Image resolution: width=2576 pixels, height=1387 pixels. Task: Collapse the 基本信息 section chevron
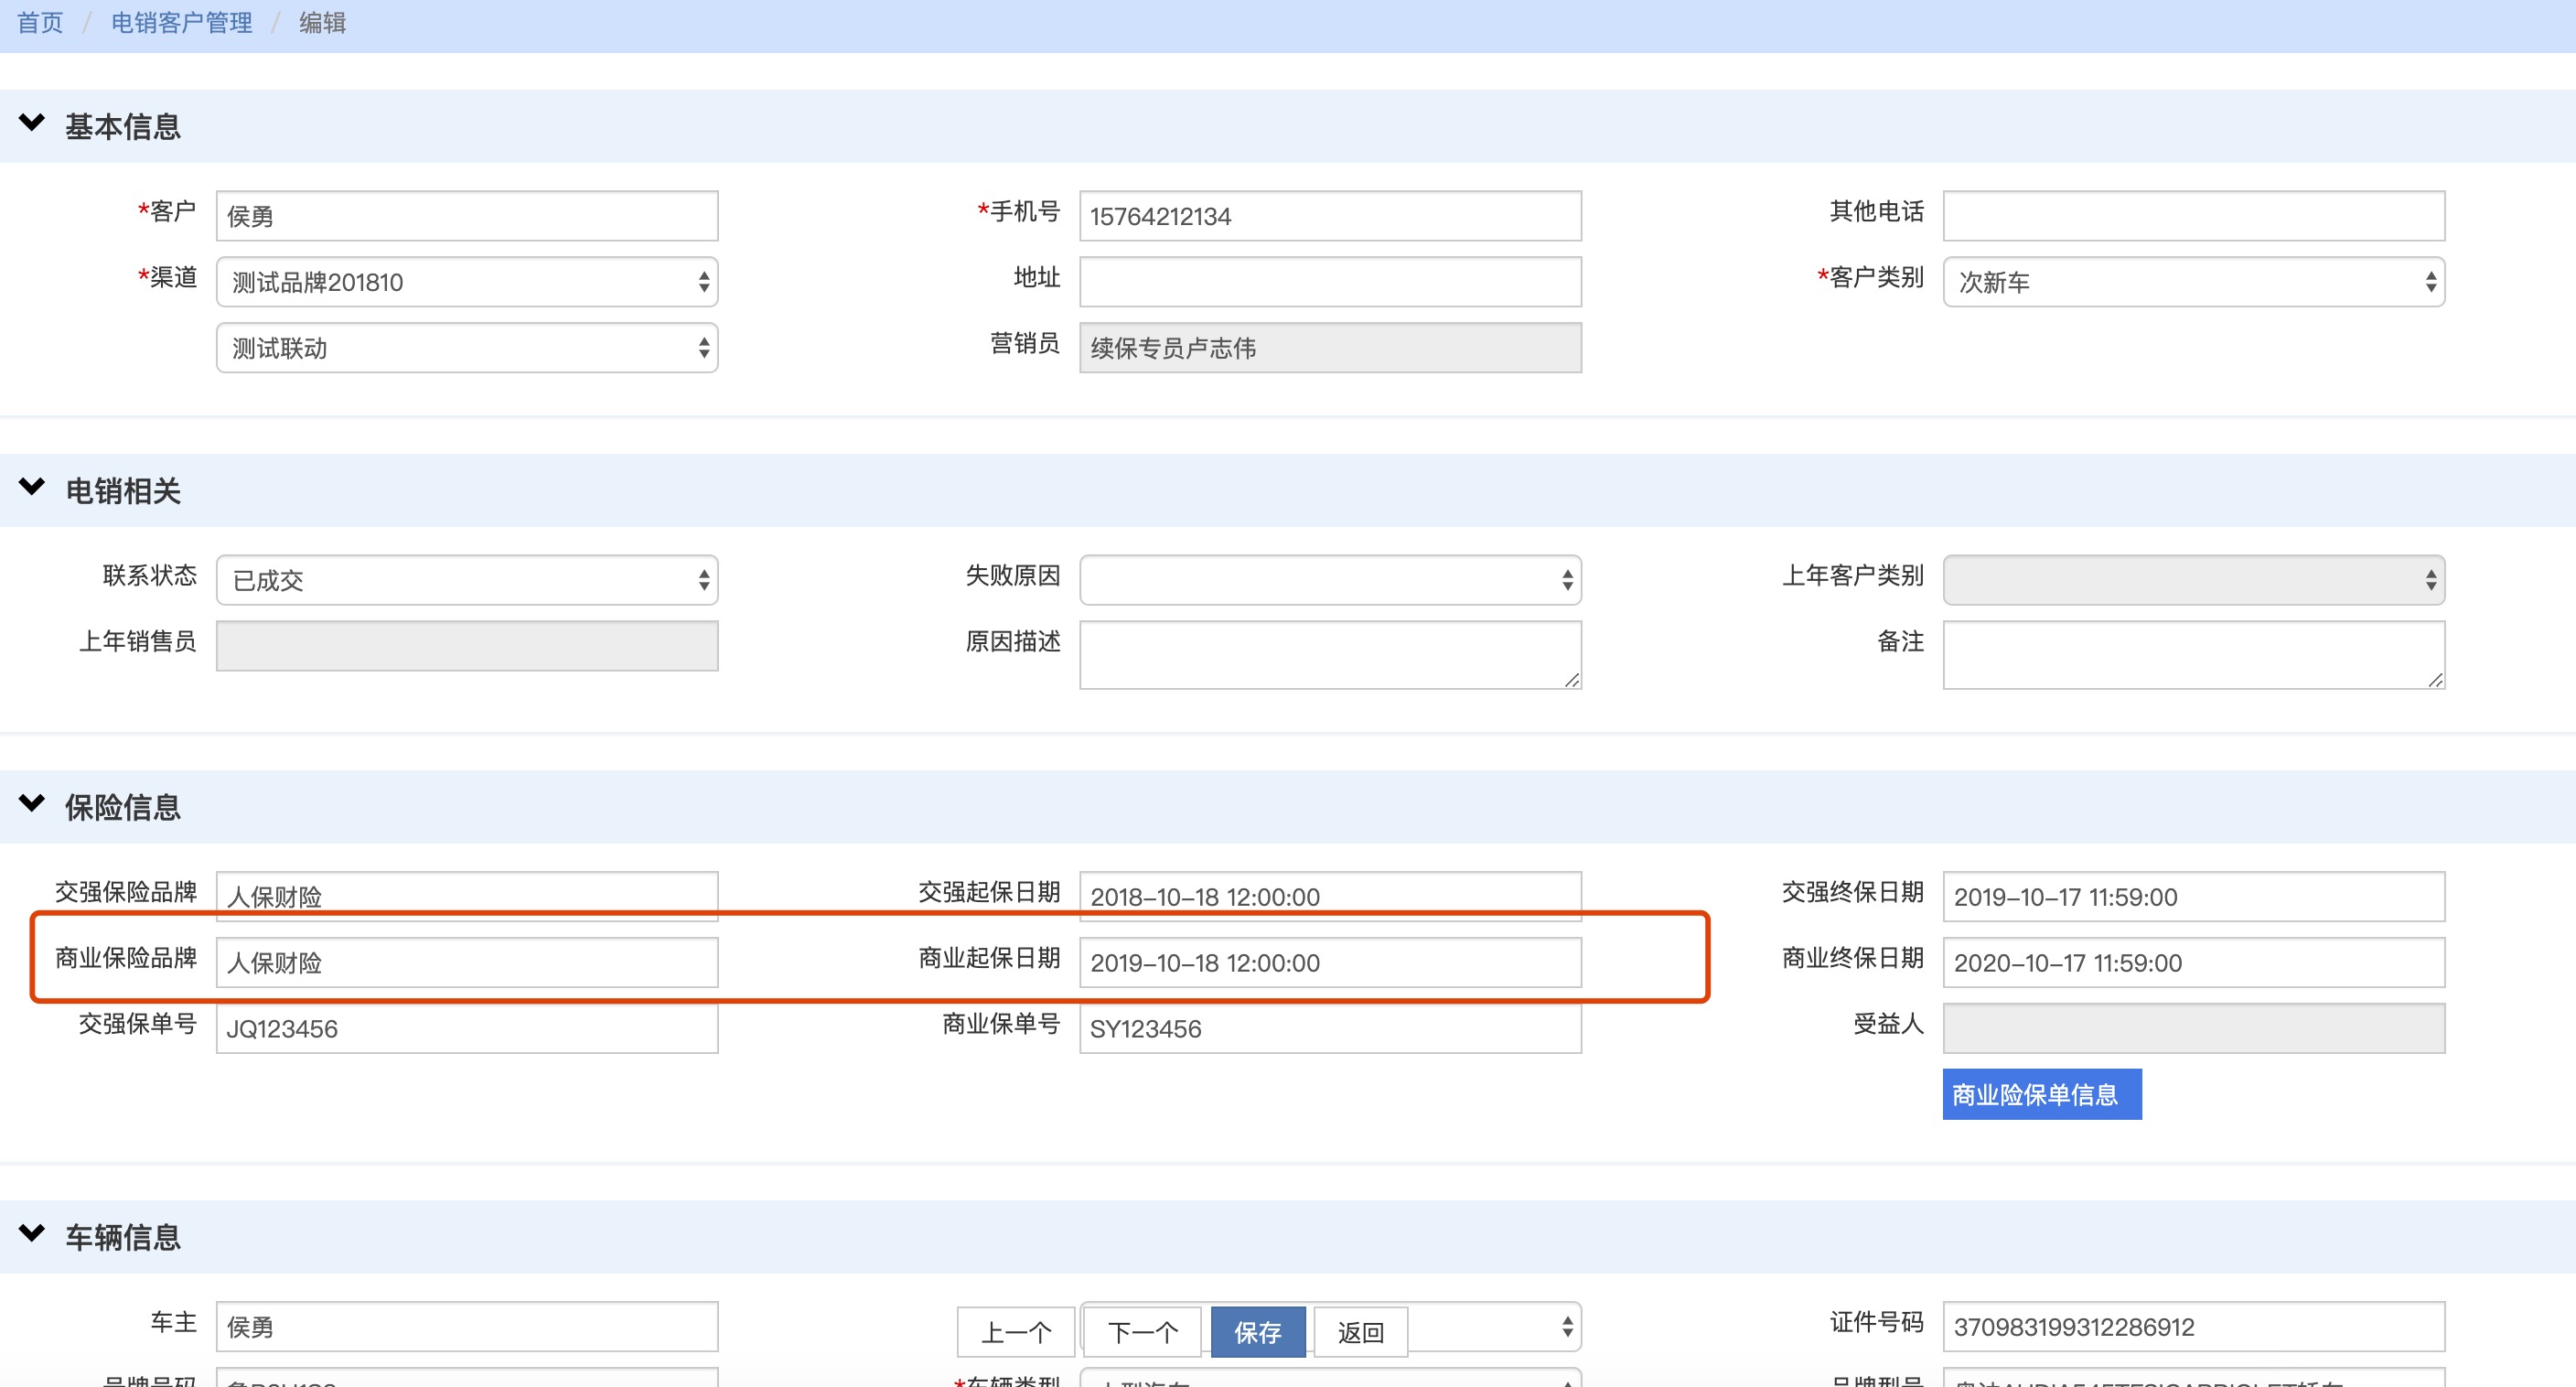point(32,123)
